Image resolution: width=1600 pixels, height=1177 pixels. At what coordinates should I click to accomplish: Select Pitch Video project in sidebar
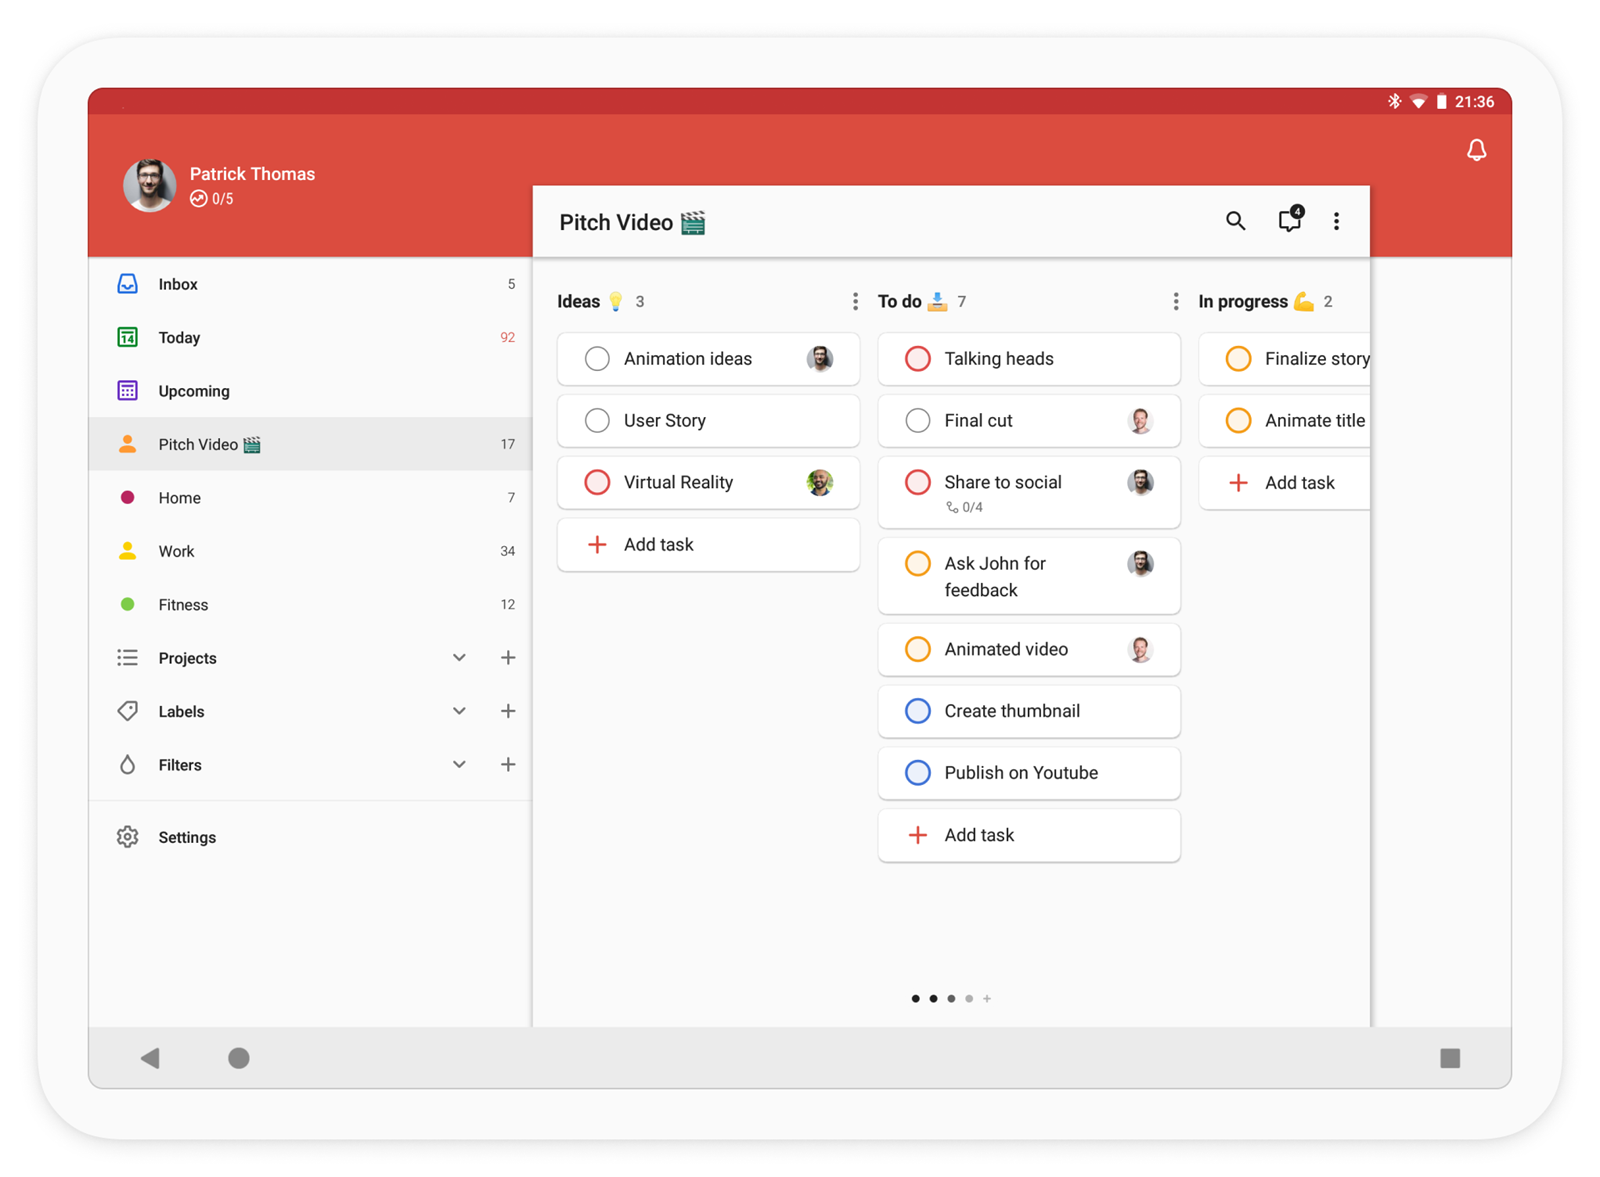(310, 444)
